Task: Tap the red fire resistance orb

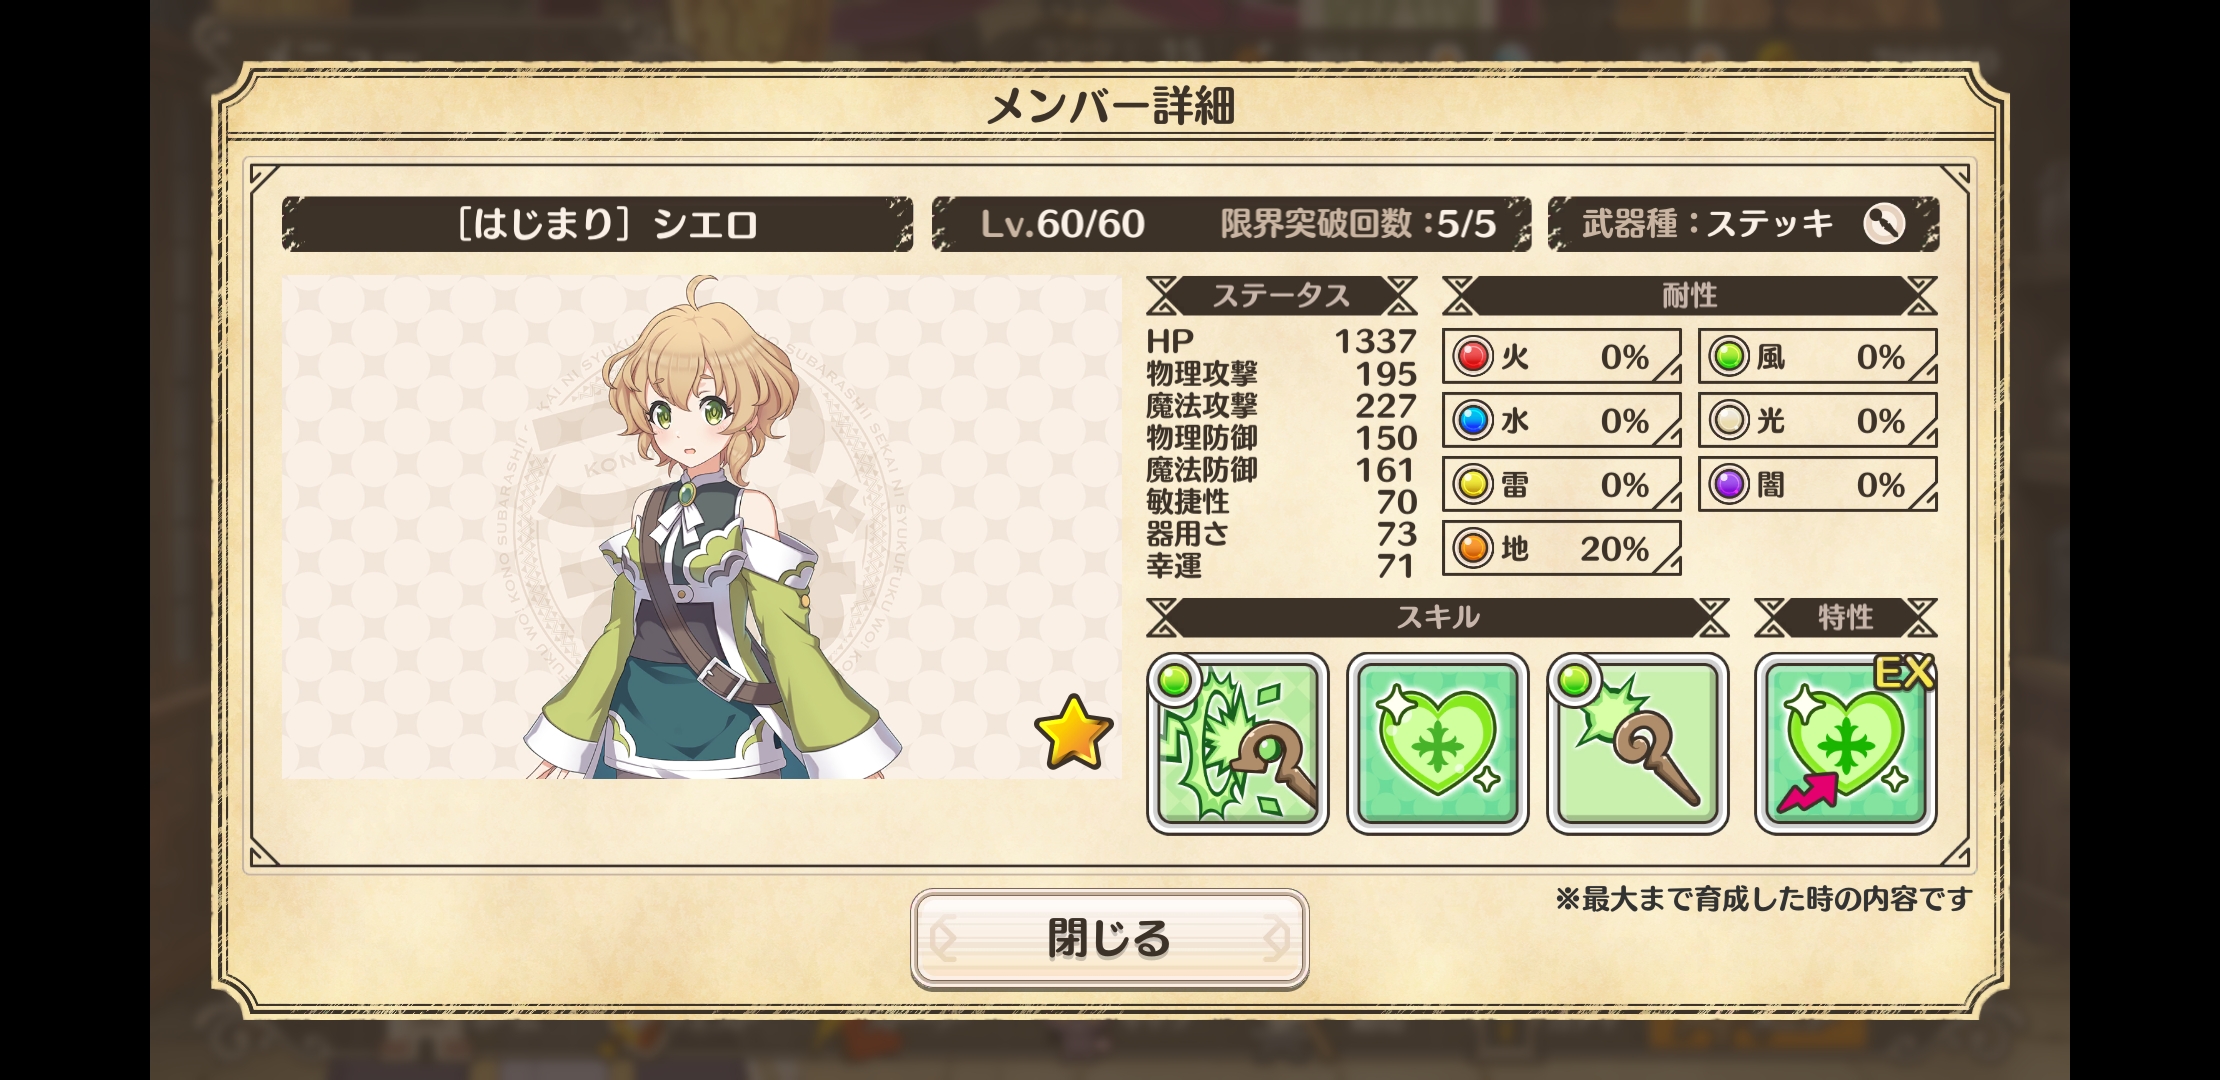Action: 1473,357
